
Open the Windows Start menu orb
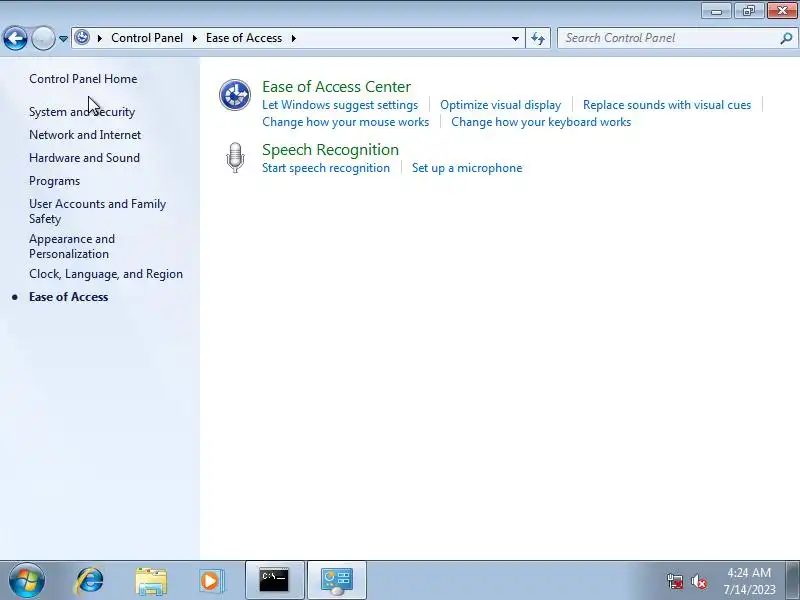point(27,581)
